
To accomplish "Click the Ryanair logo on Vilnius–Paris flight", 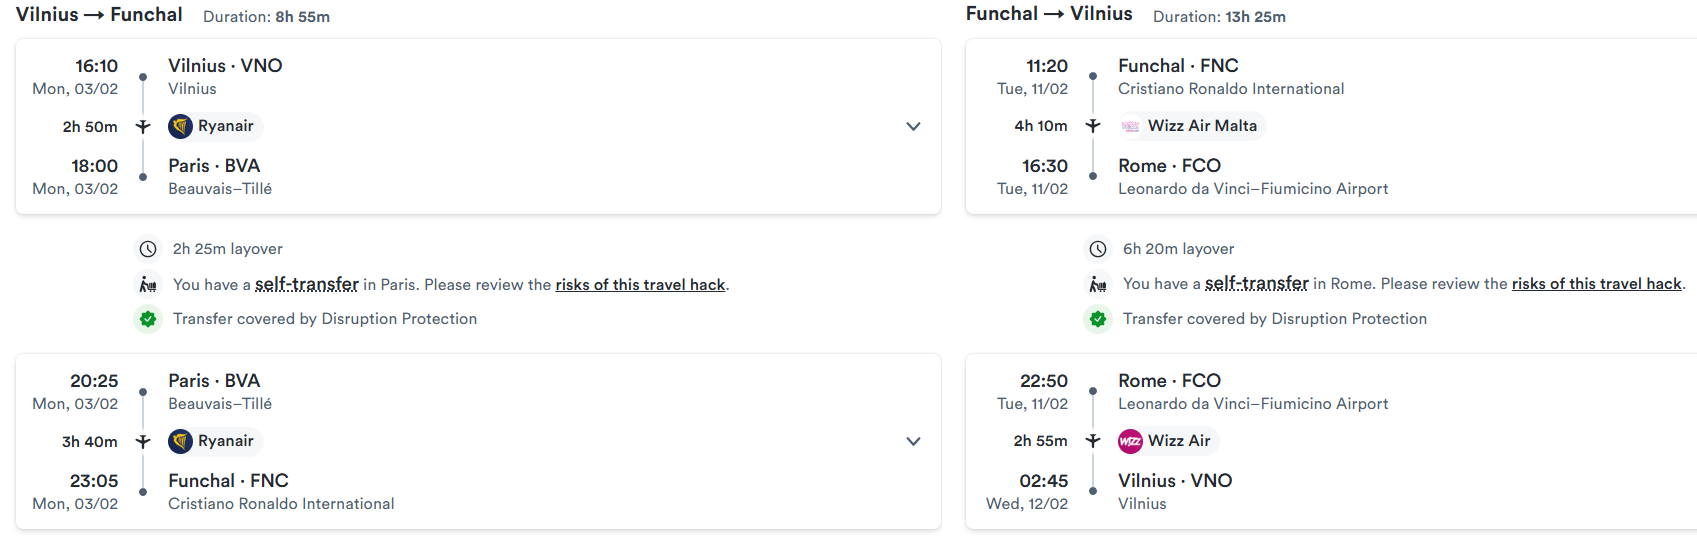I will [180, 126].
